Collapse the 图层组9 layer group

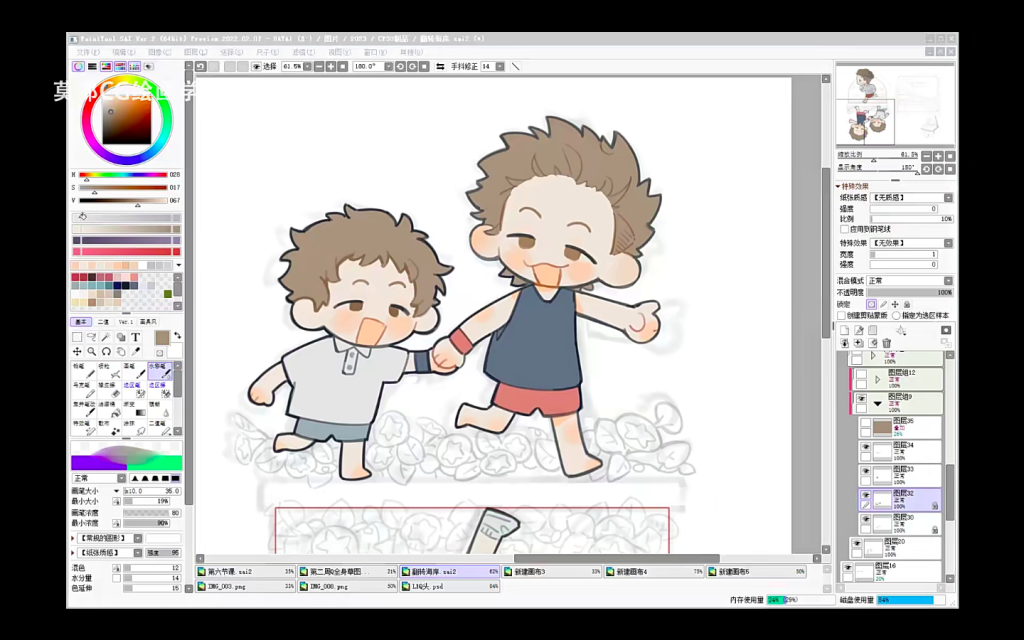click(877, 402)
